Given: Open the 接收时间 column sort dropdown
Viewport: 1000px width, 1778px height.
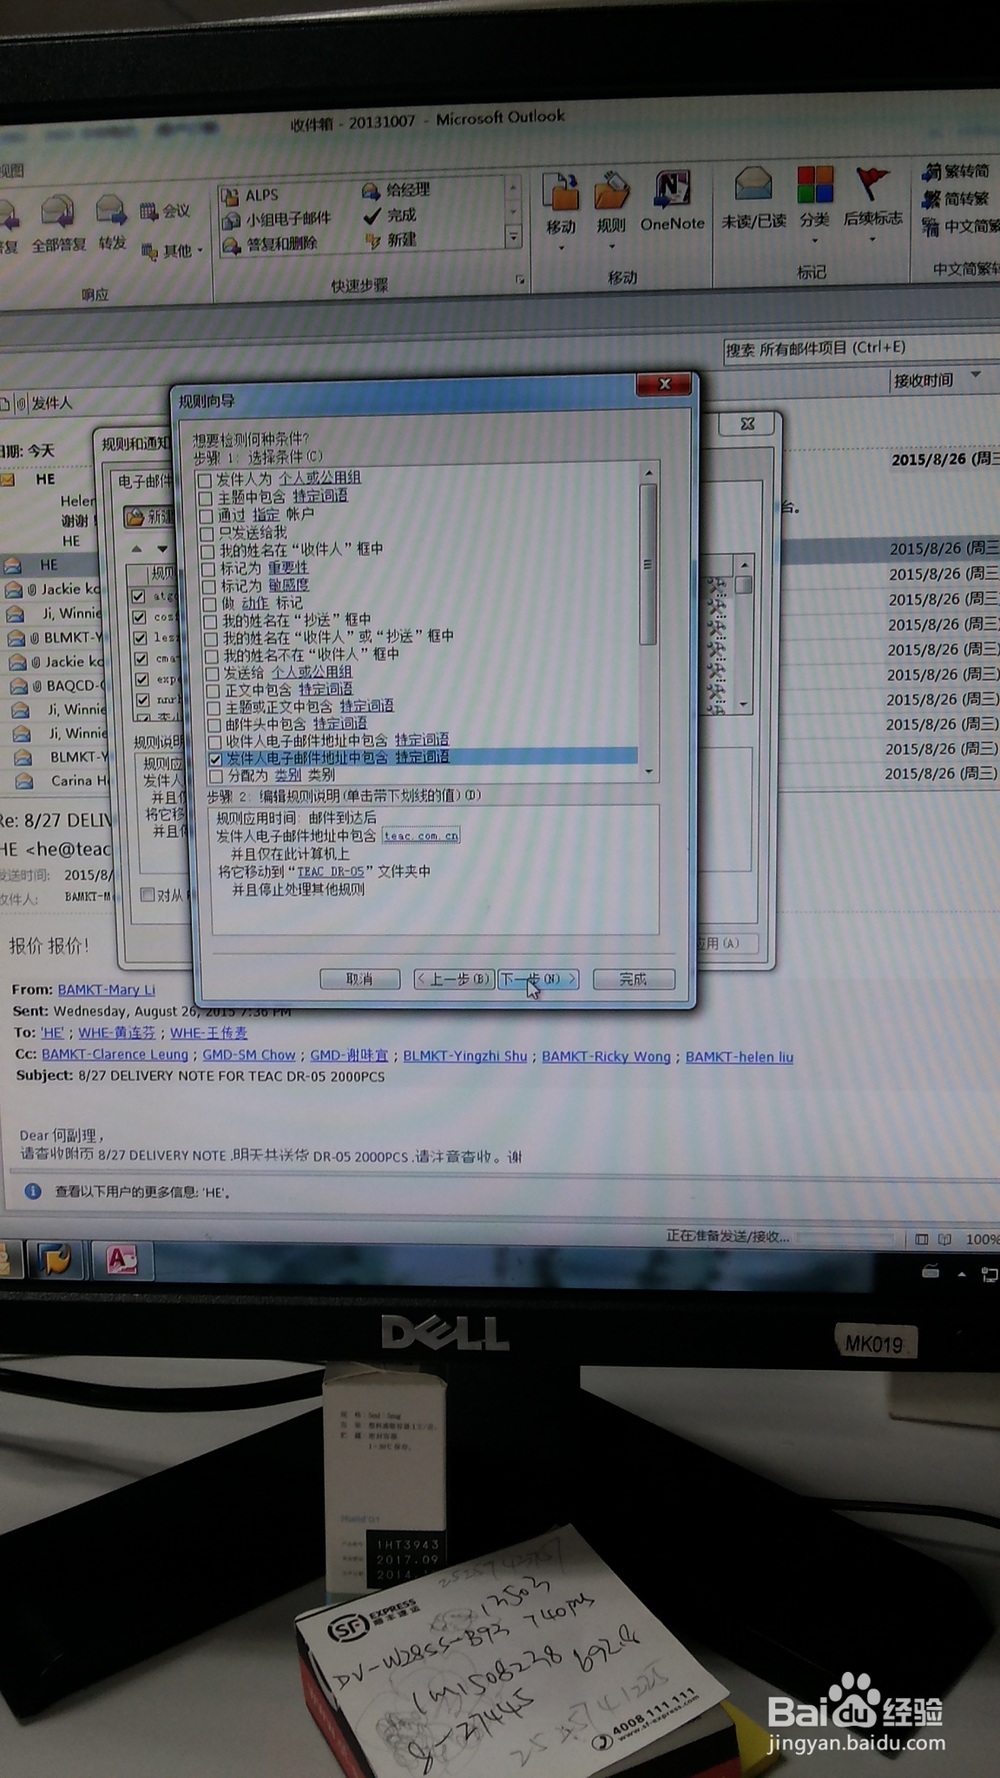Looking at the screenshot, I should [976, 375].
